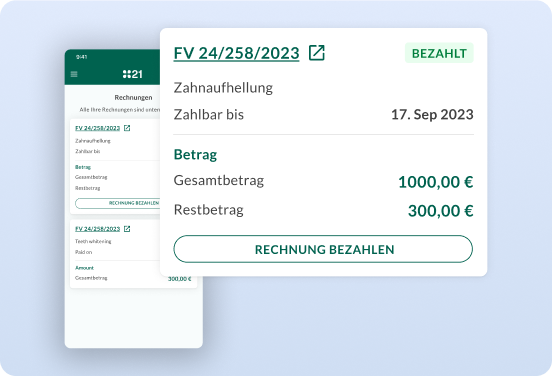Open first FV 24/258/2023 link in phone list
The height and width of the screenshot is (376, 552).
point(98,128)
